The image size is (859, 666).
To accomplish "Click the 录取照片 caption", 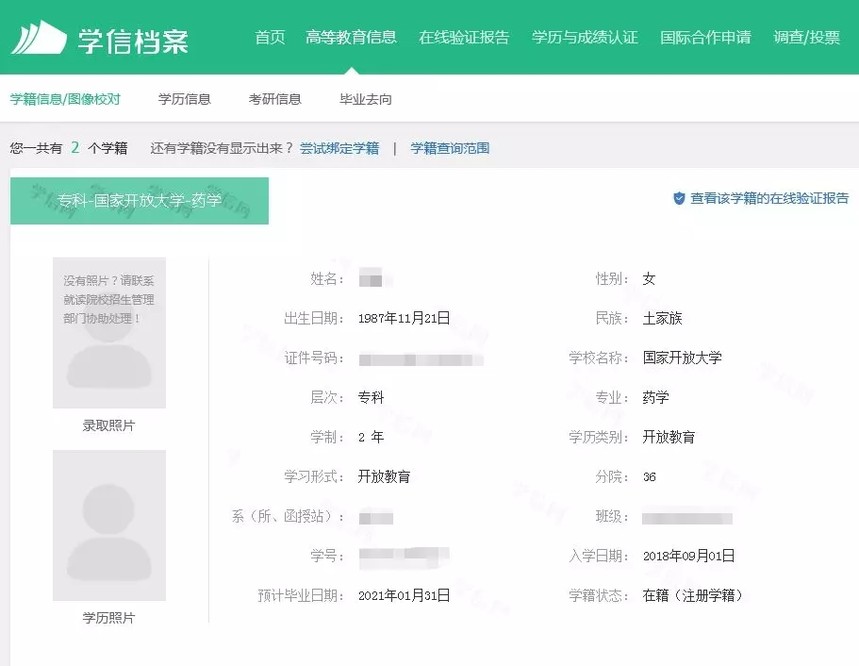I will coord(108,426).
